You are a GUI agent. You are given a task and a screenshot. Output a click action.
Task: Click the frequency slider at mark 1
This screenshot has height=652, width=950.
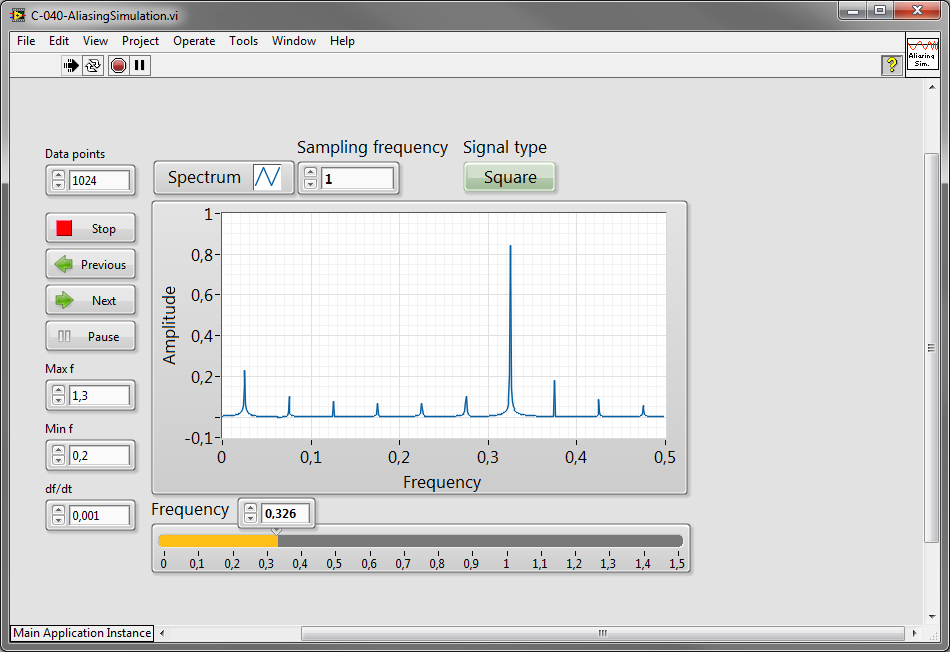506,541
